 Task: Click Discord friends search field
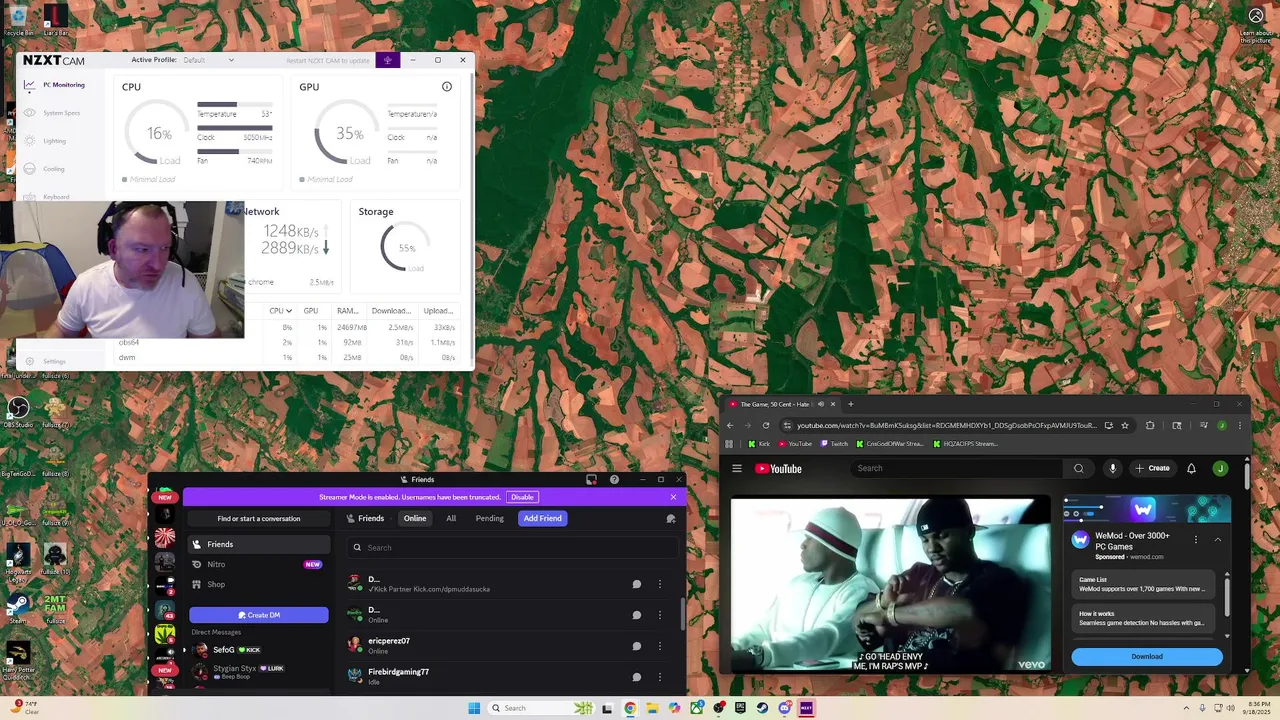pos(512,547)
